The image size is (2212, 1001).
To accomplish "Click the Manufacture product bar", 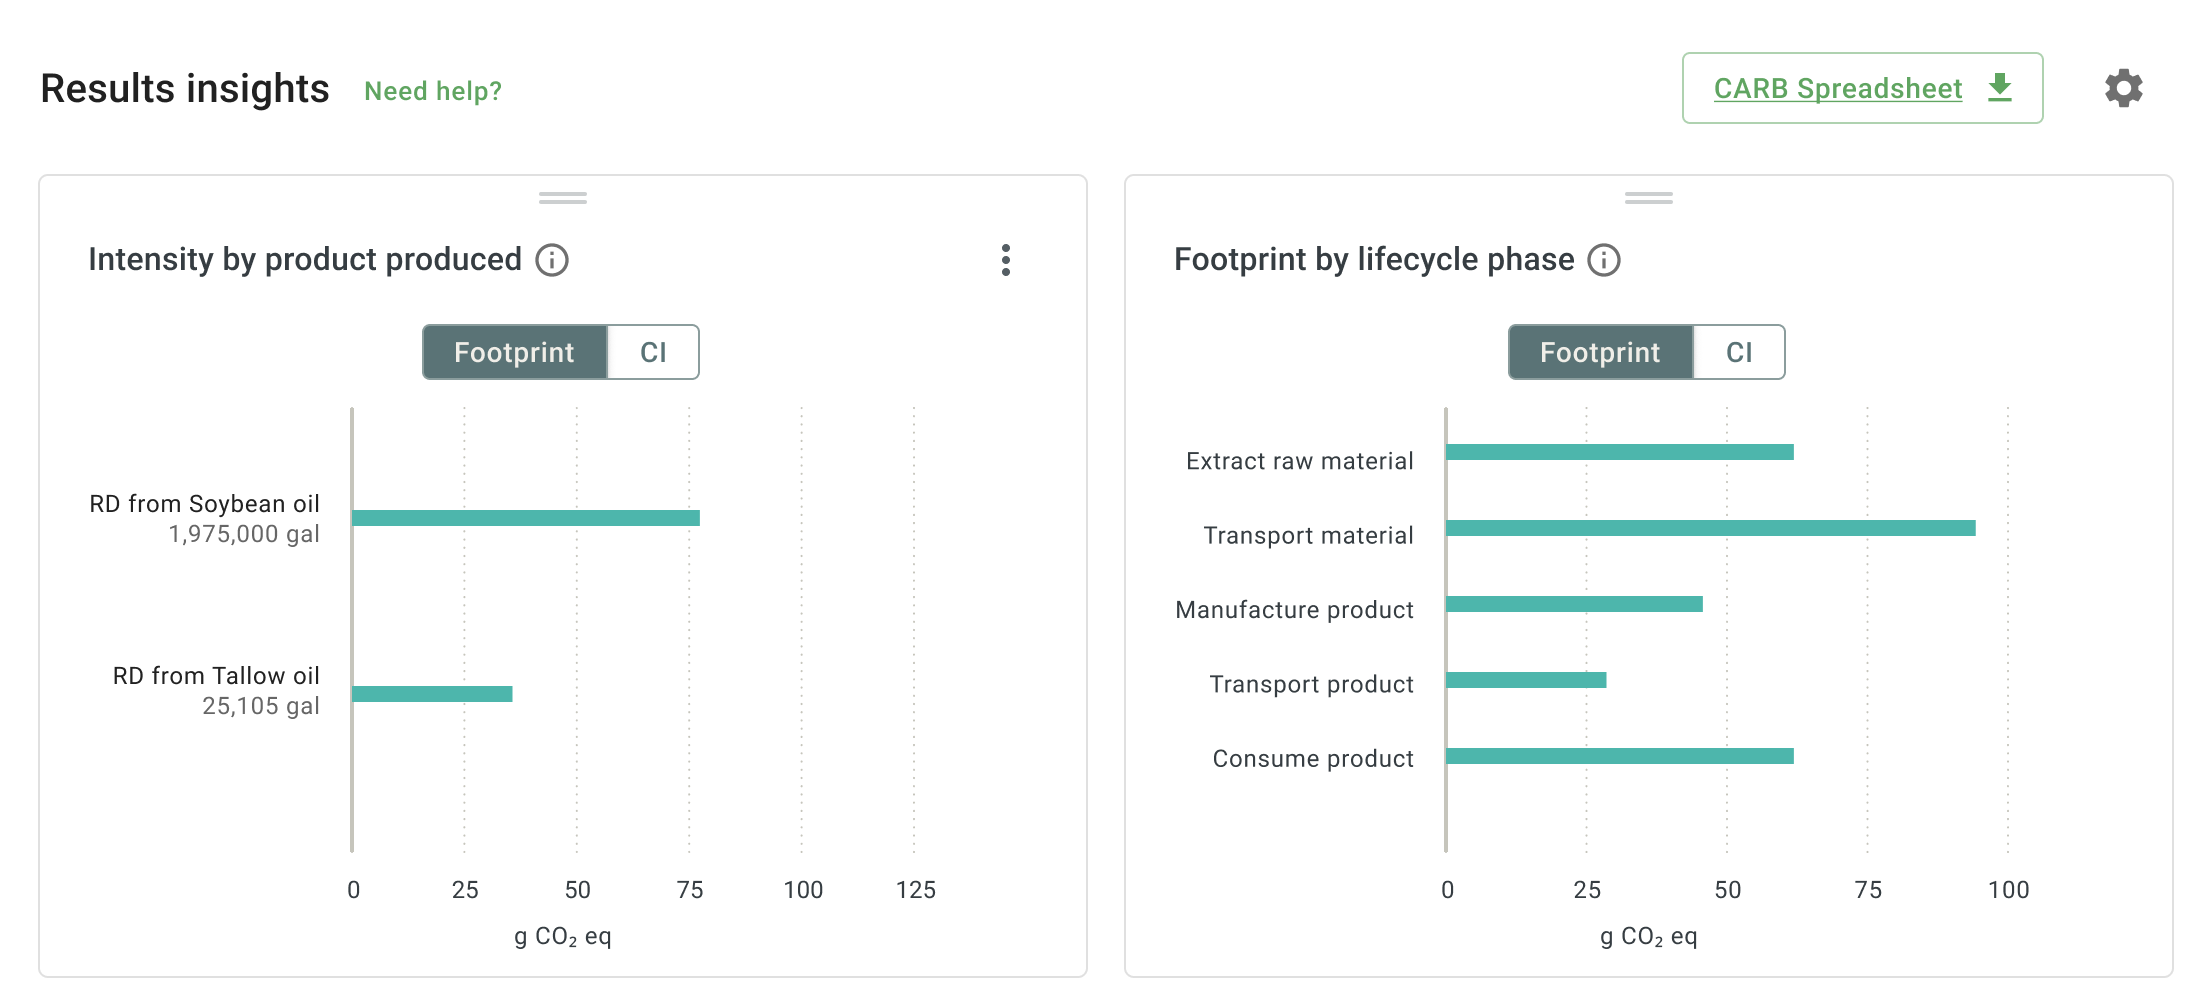I will pos(1574,604).
